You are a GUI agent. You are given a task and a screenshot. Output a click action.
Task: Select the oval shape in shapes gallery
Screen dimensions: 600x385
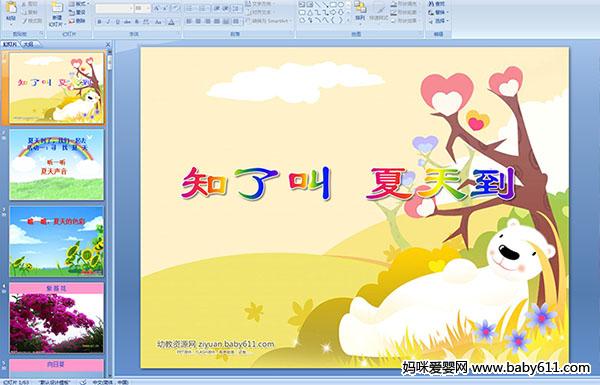340,5
